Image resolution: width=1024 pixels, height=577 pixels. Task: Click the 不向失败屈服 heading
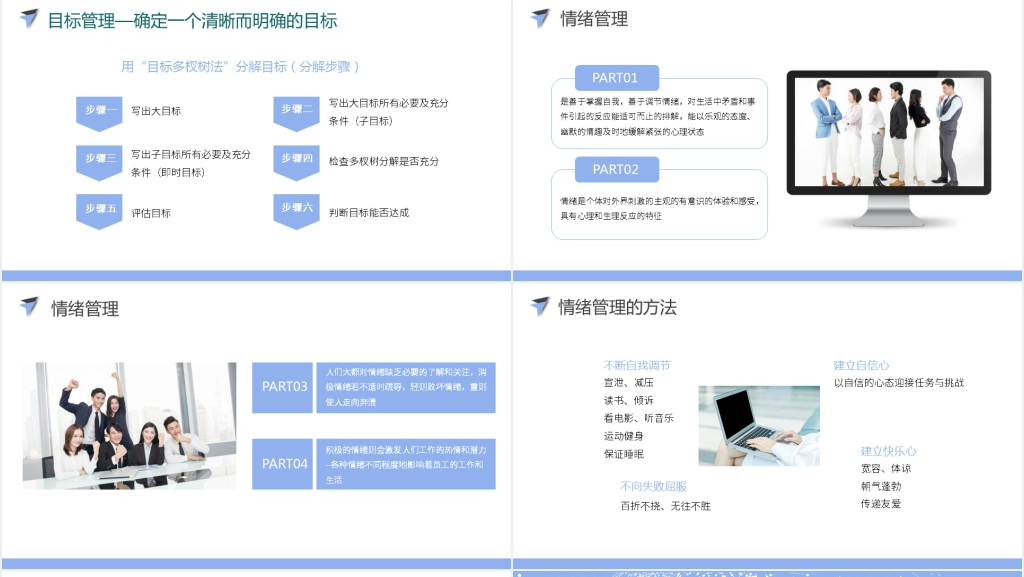[653, 487]
